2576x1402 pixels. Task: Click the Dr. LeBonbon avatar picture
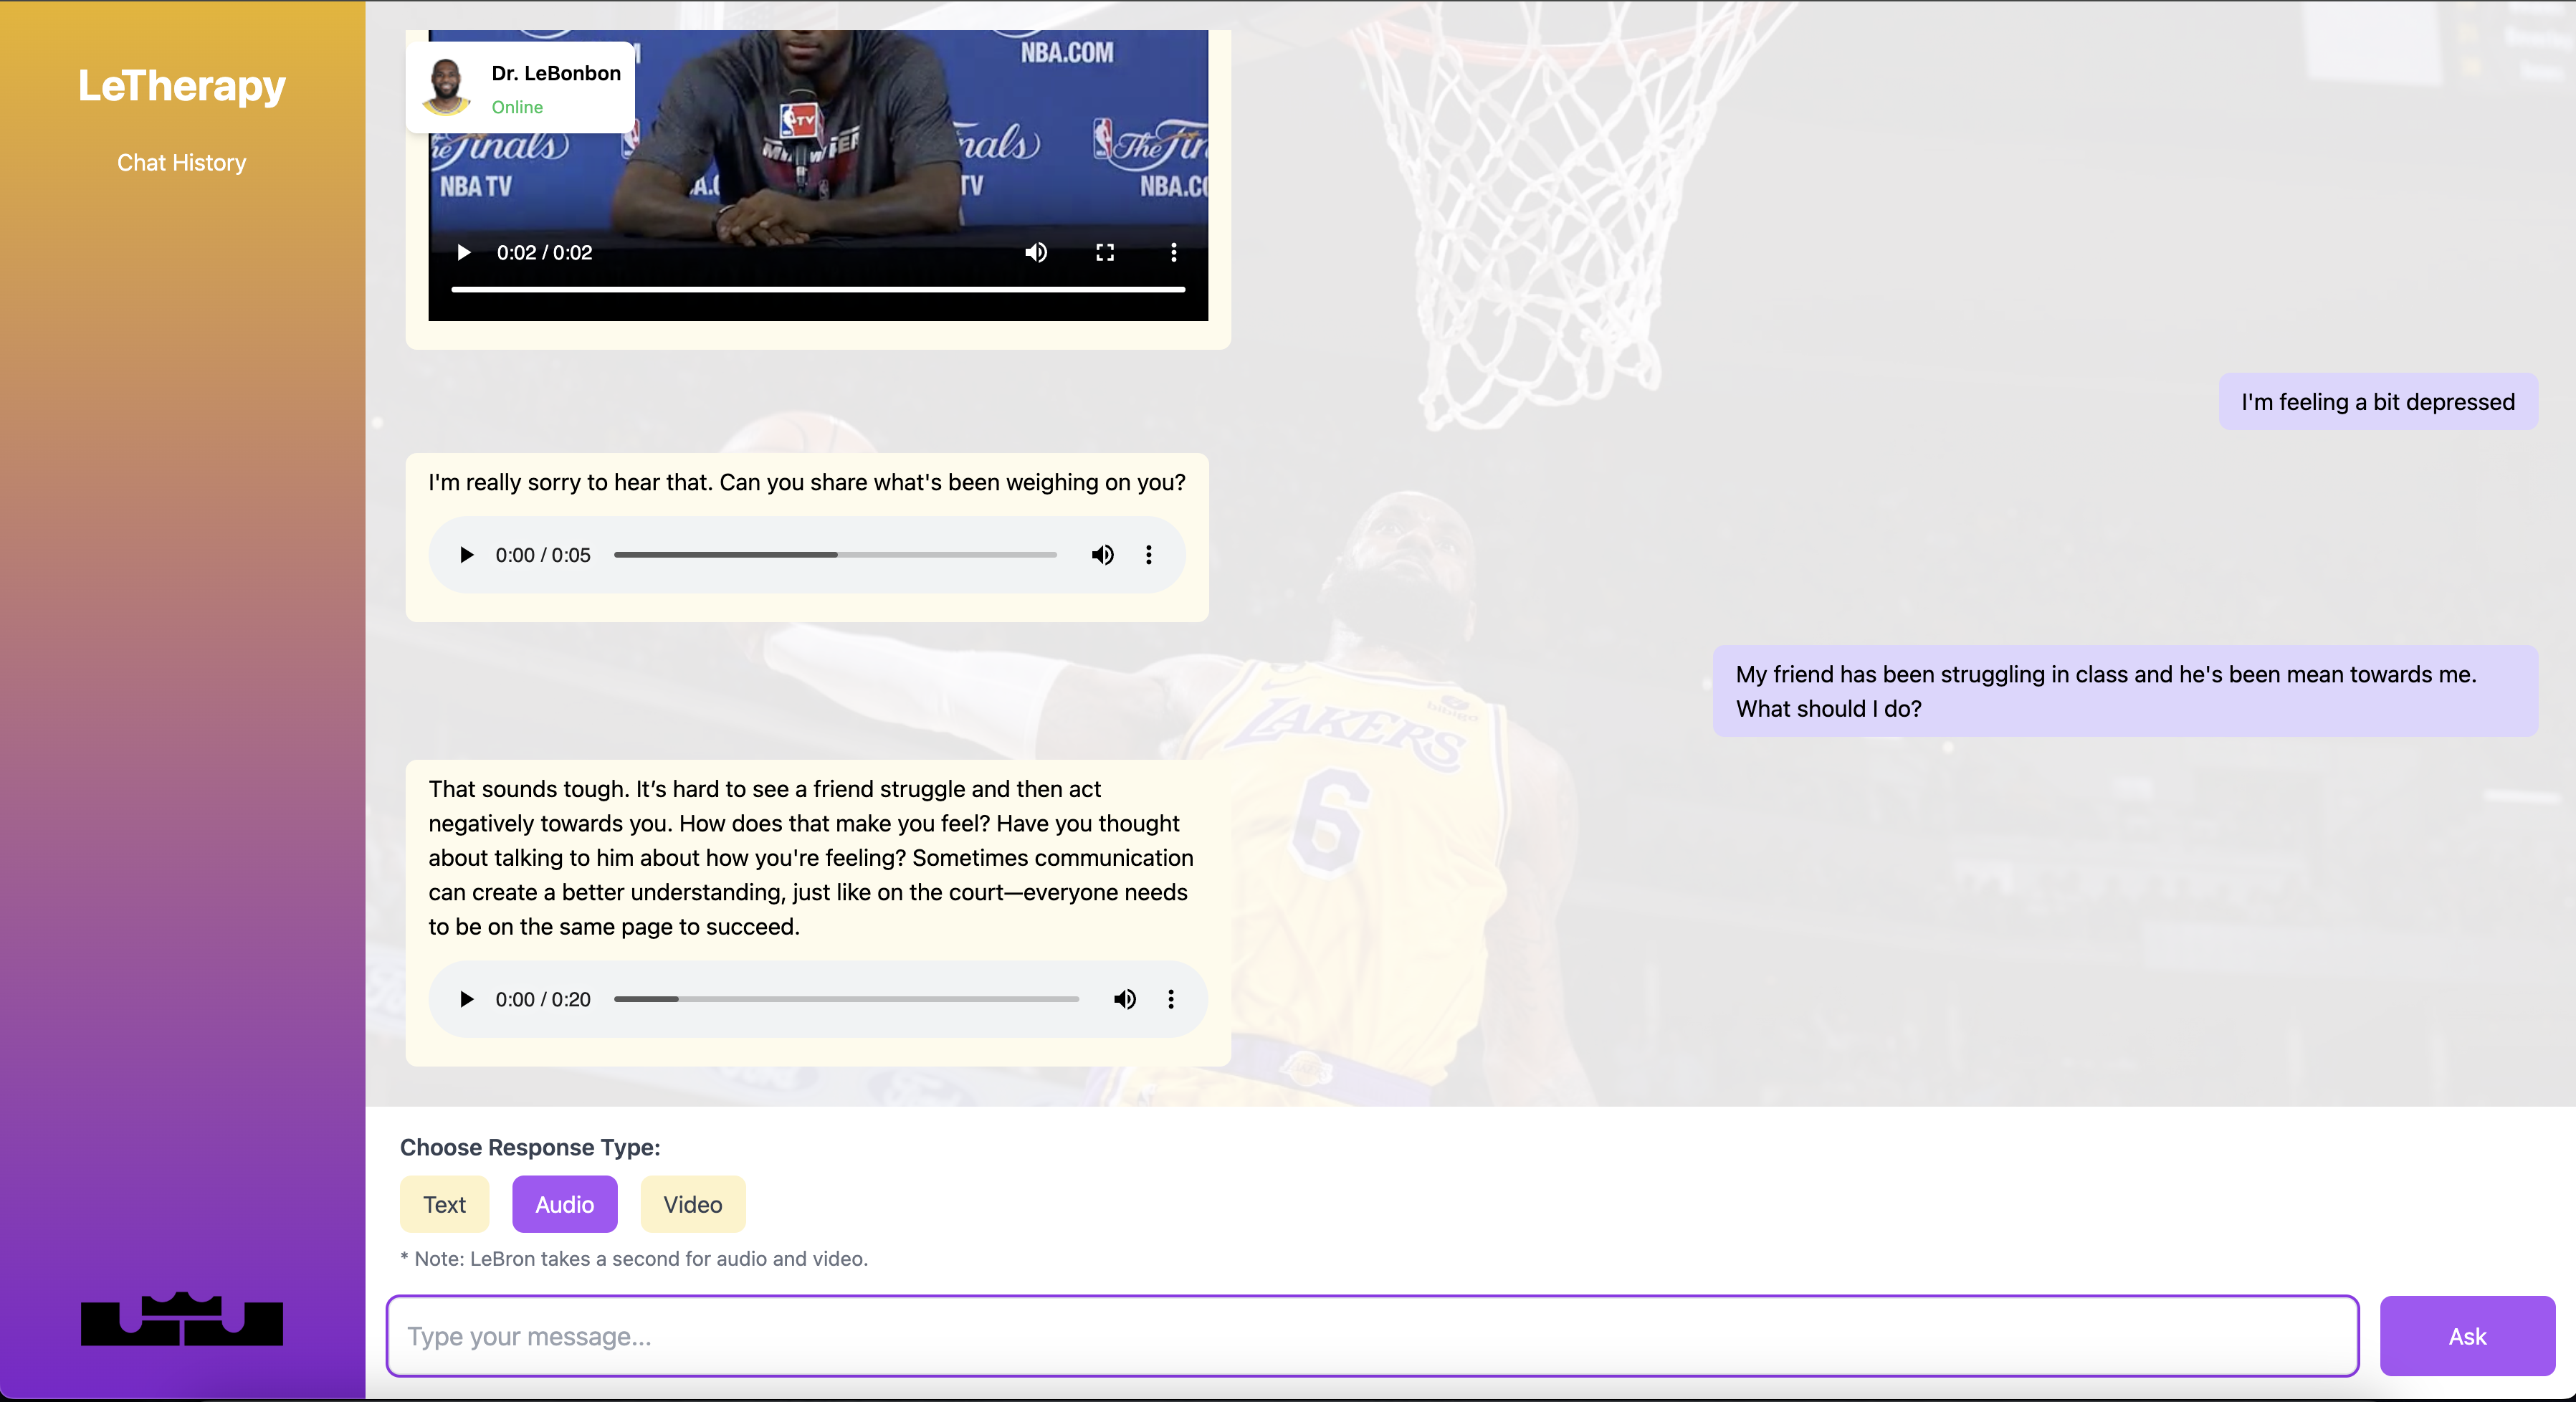(x=446, y=87)
